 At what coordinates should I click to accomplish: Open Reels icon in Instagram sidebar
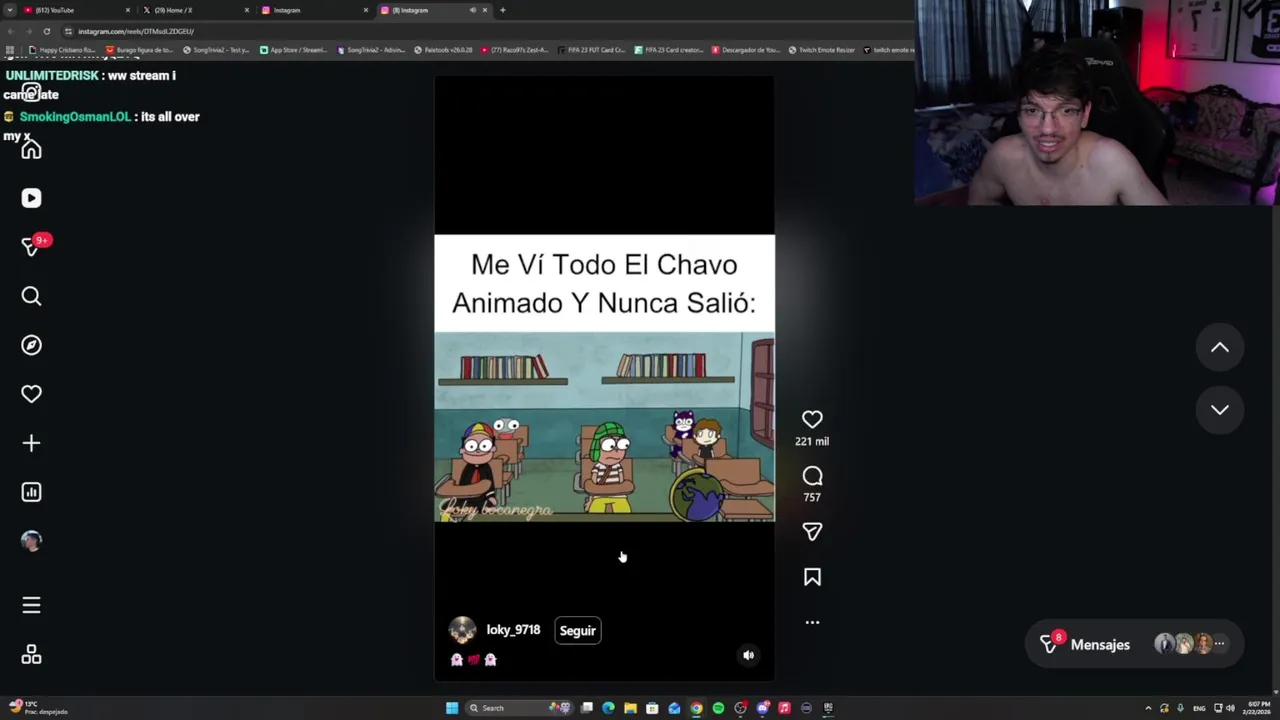31,198
